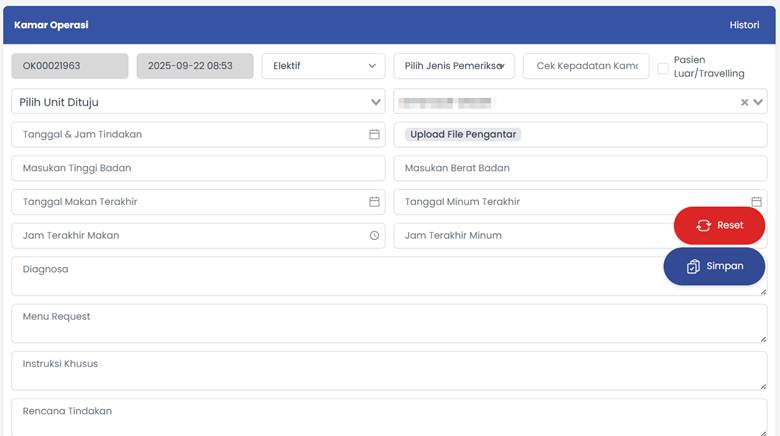Click the Reset refresh icon
780x436 pixels.
[x=703, y=226]
